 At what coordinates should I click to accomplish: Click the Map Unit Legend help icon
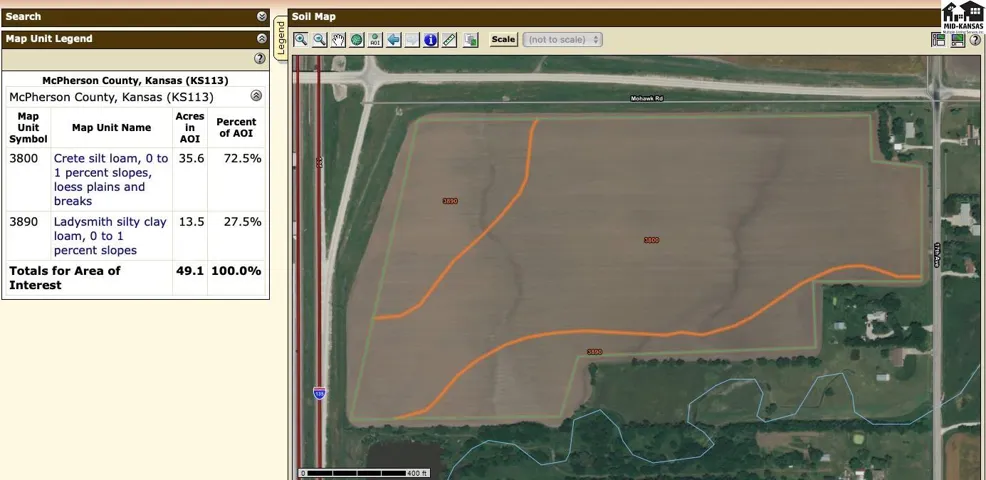point(260,59)
